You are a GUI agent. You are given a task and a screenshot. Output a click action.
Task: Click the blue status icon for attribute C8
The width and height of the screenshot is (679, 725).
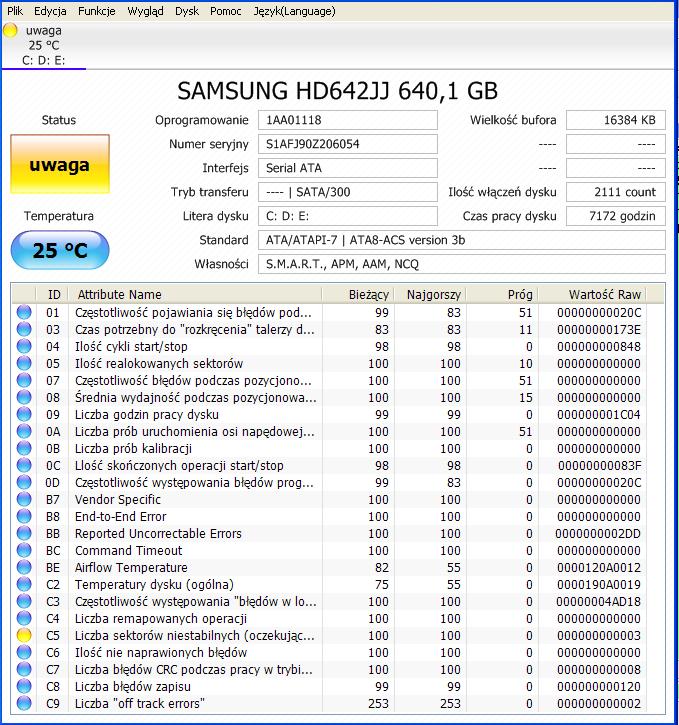(24, 687)
